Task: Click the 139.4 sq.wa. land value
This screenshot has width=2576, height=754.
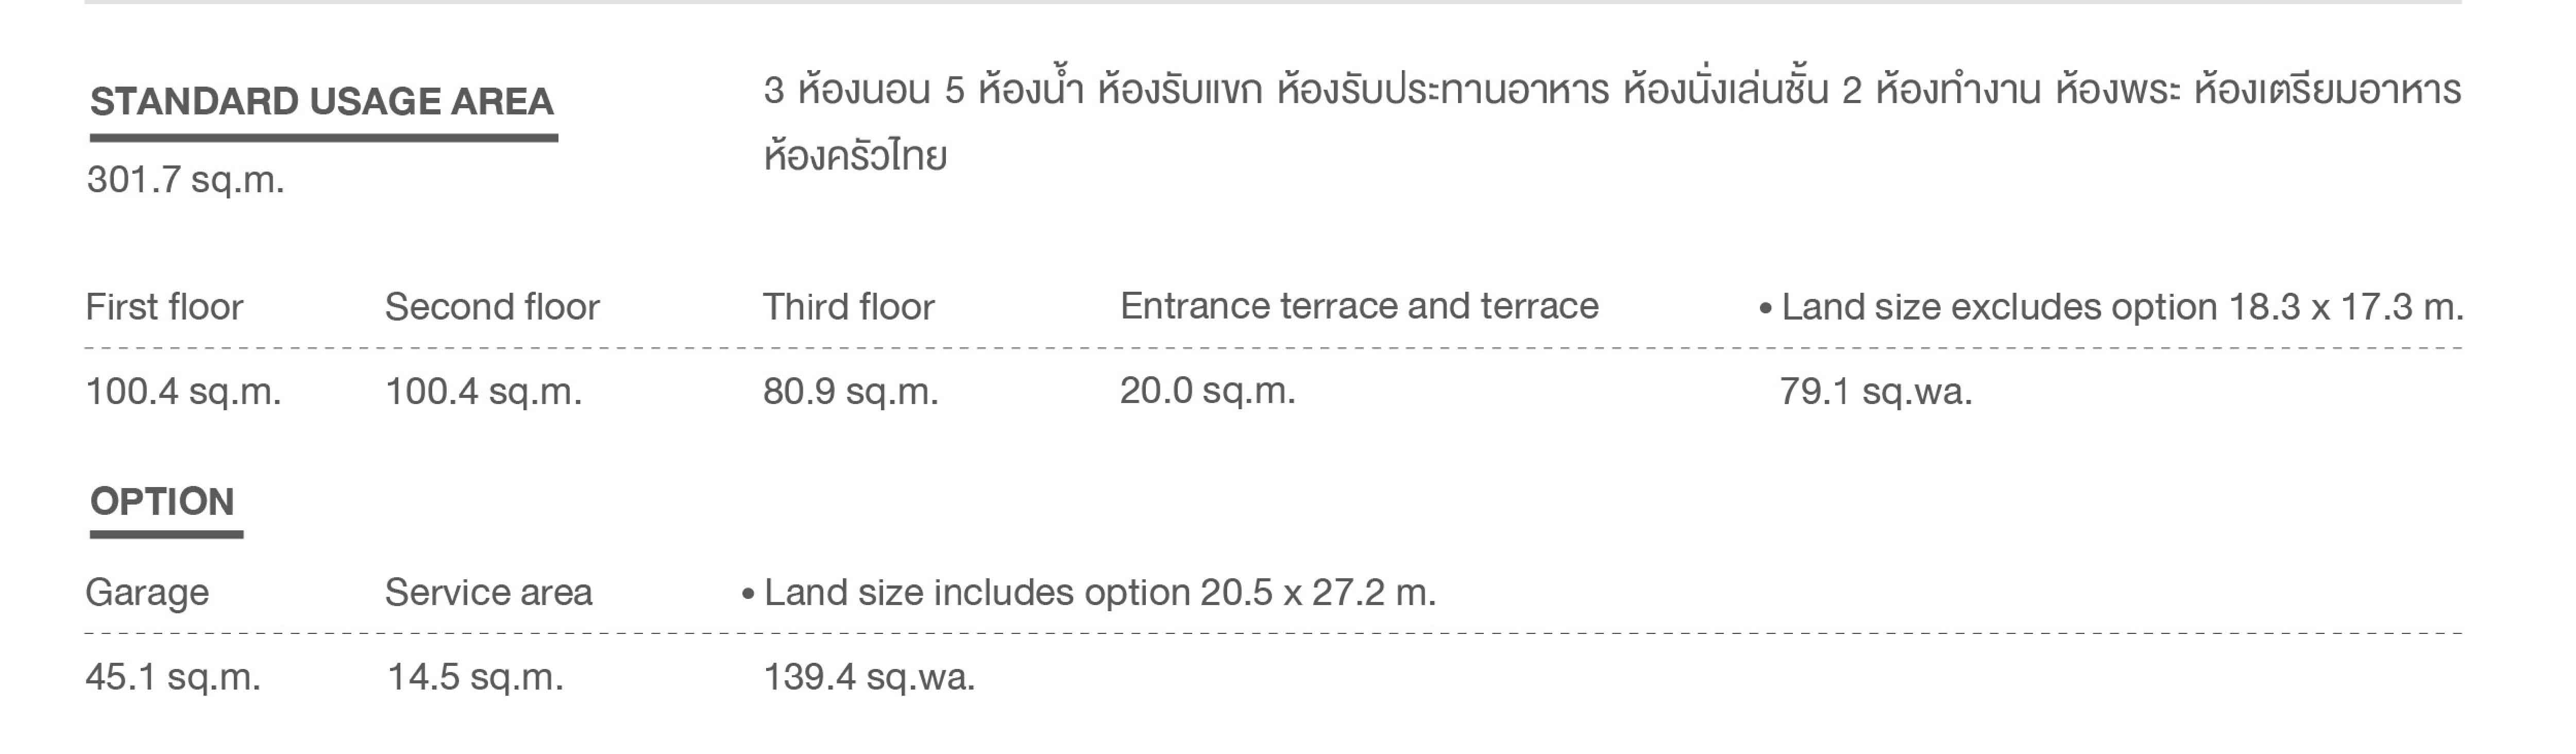Action: [x=869, y=677]
